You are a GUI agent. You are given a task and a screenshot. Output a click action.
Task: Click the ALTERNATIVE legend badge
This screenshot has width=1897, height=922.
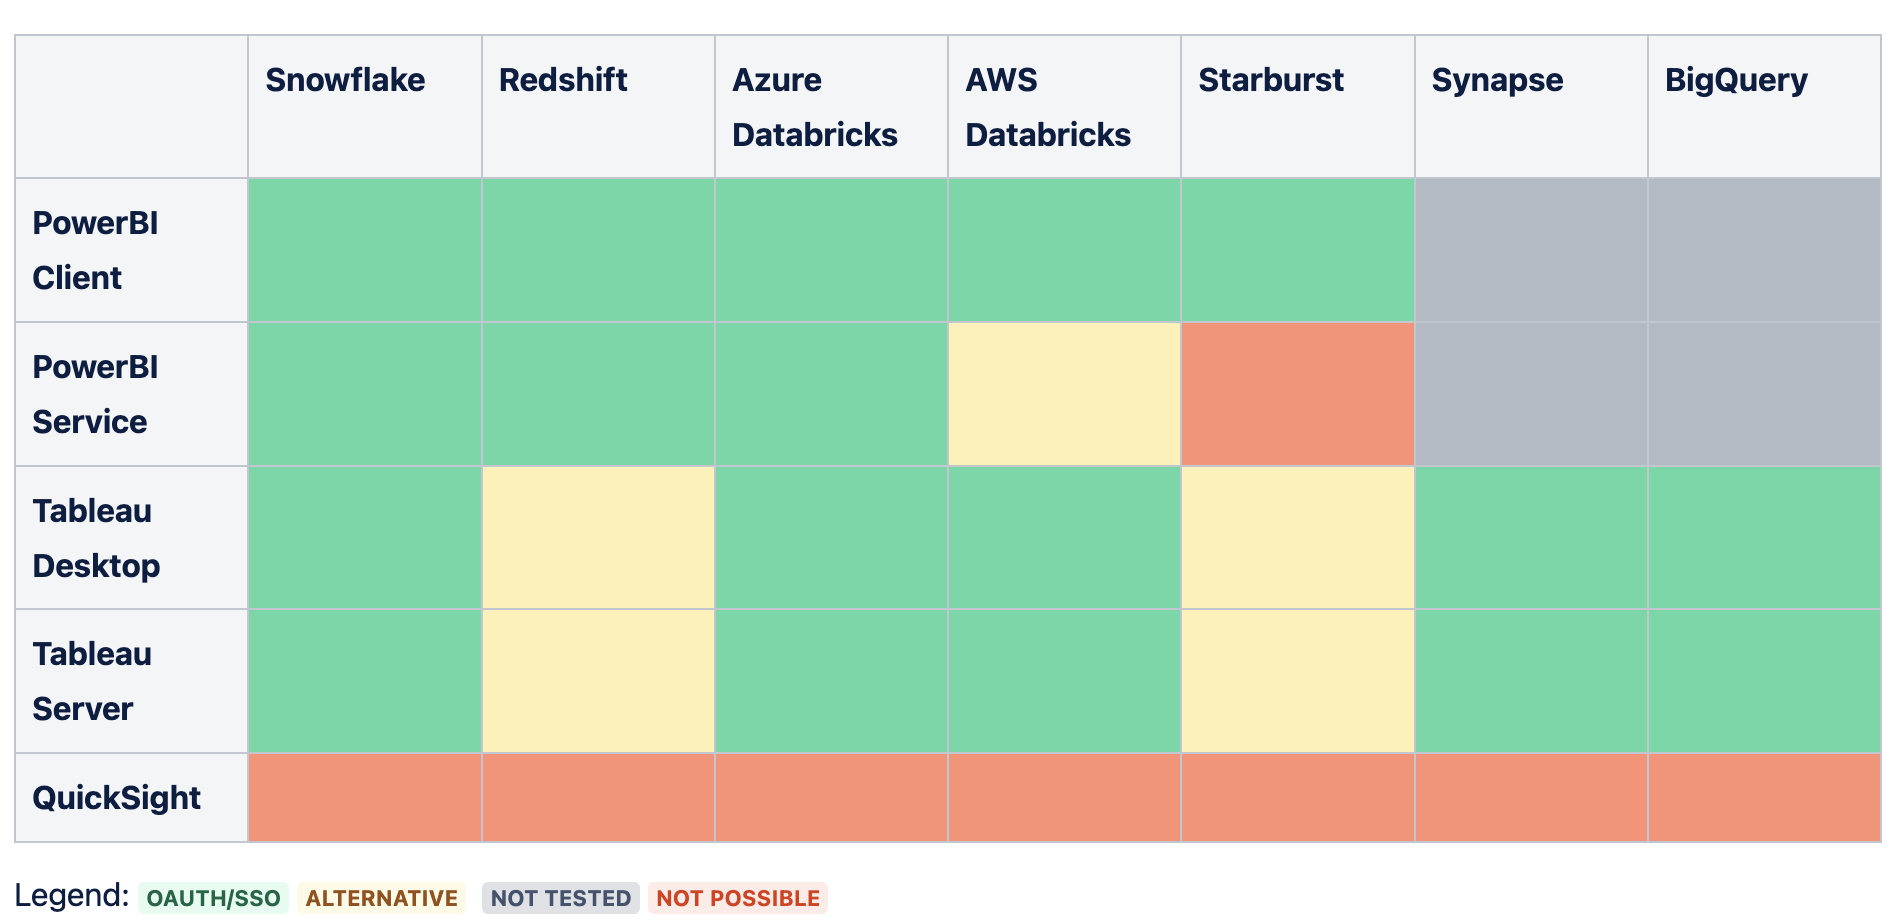coord(381,898)
